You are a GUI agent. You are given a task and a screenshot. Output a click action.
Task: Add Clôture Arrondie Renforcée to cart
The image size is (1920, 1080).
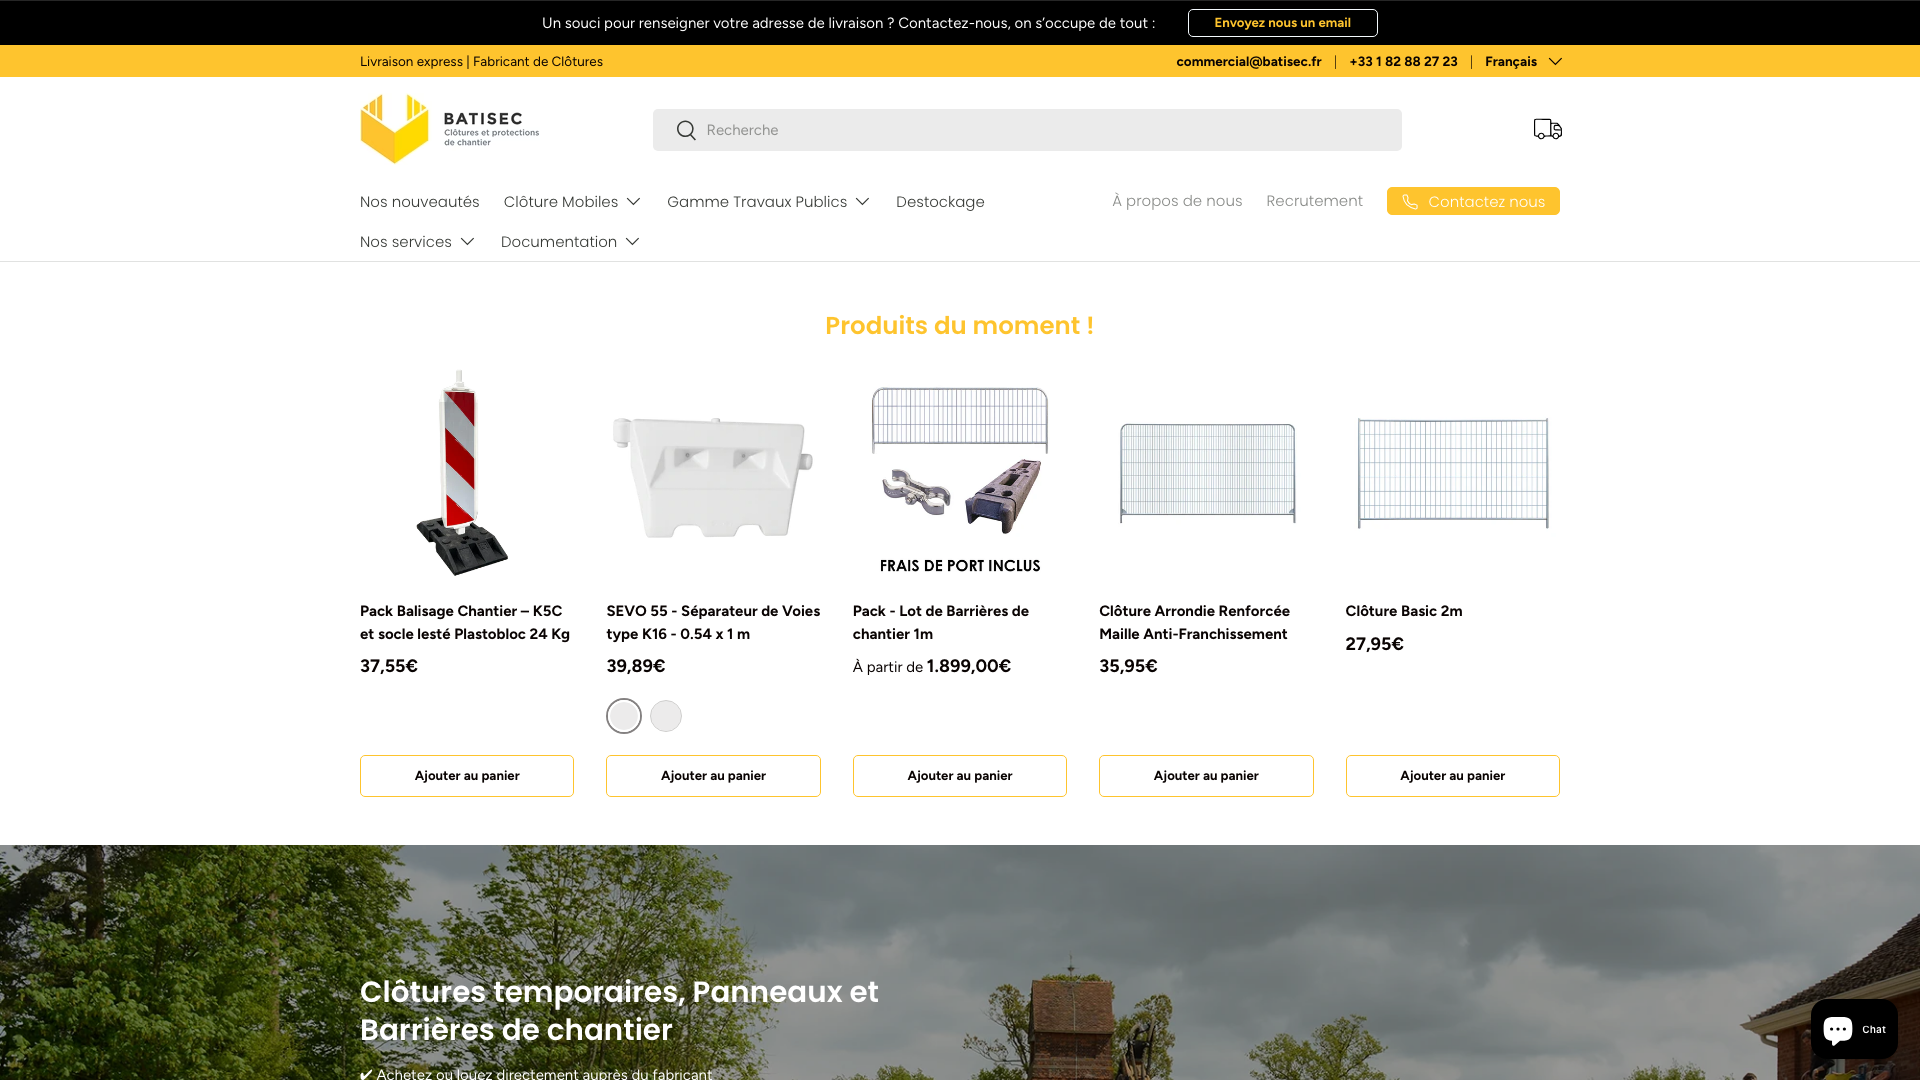tap(1206, 776)
